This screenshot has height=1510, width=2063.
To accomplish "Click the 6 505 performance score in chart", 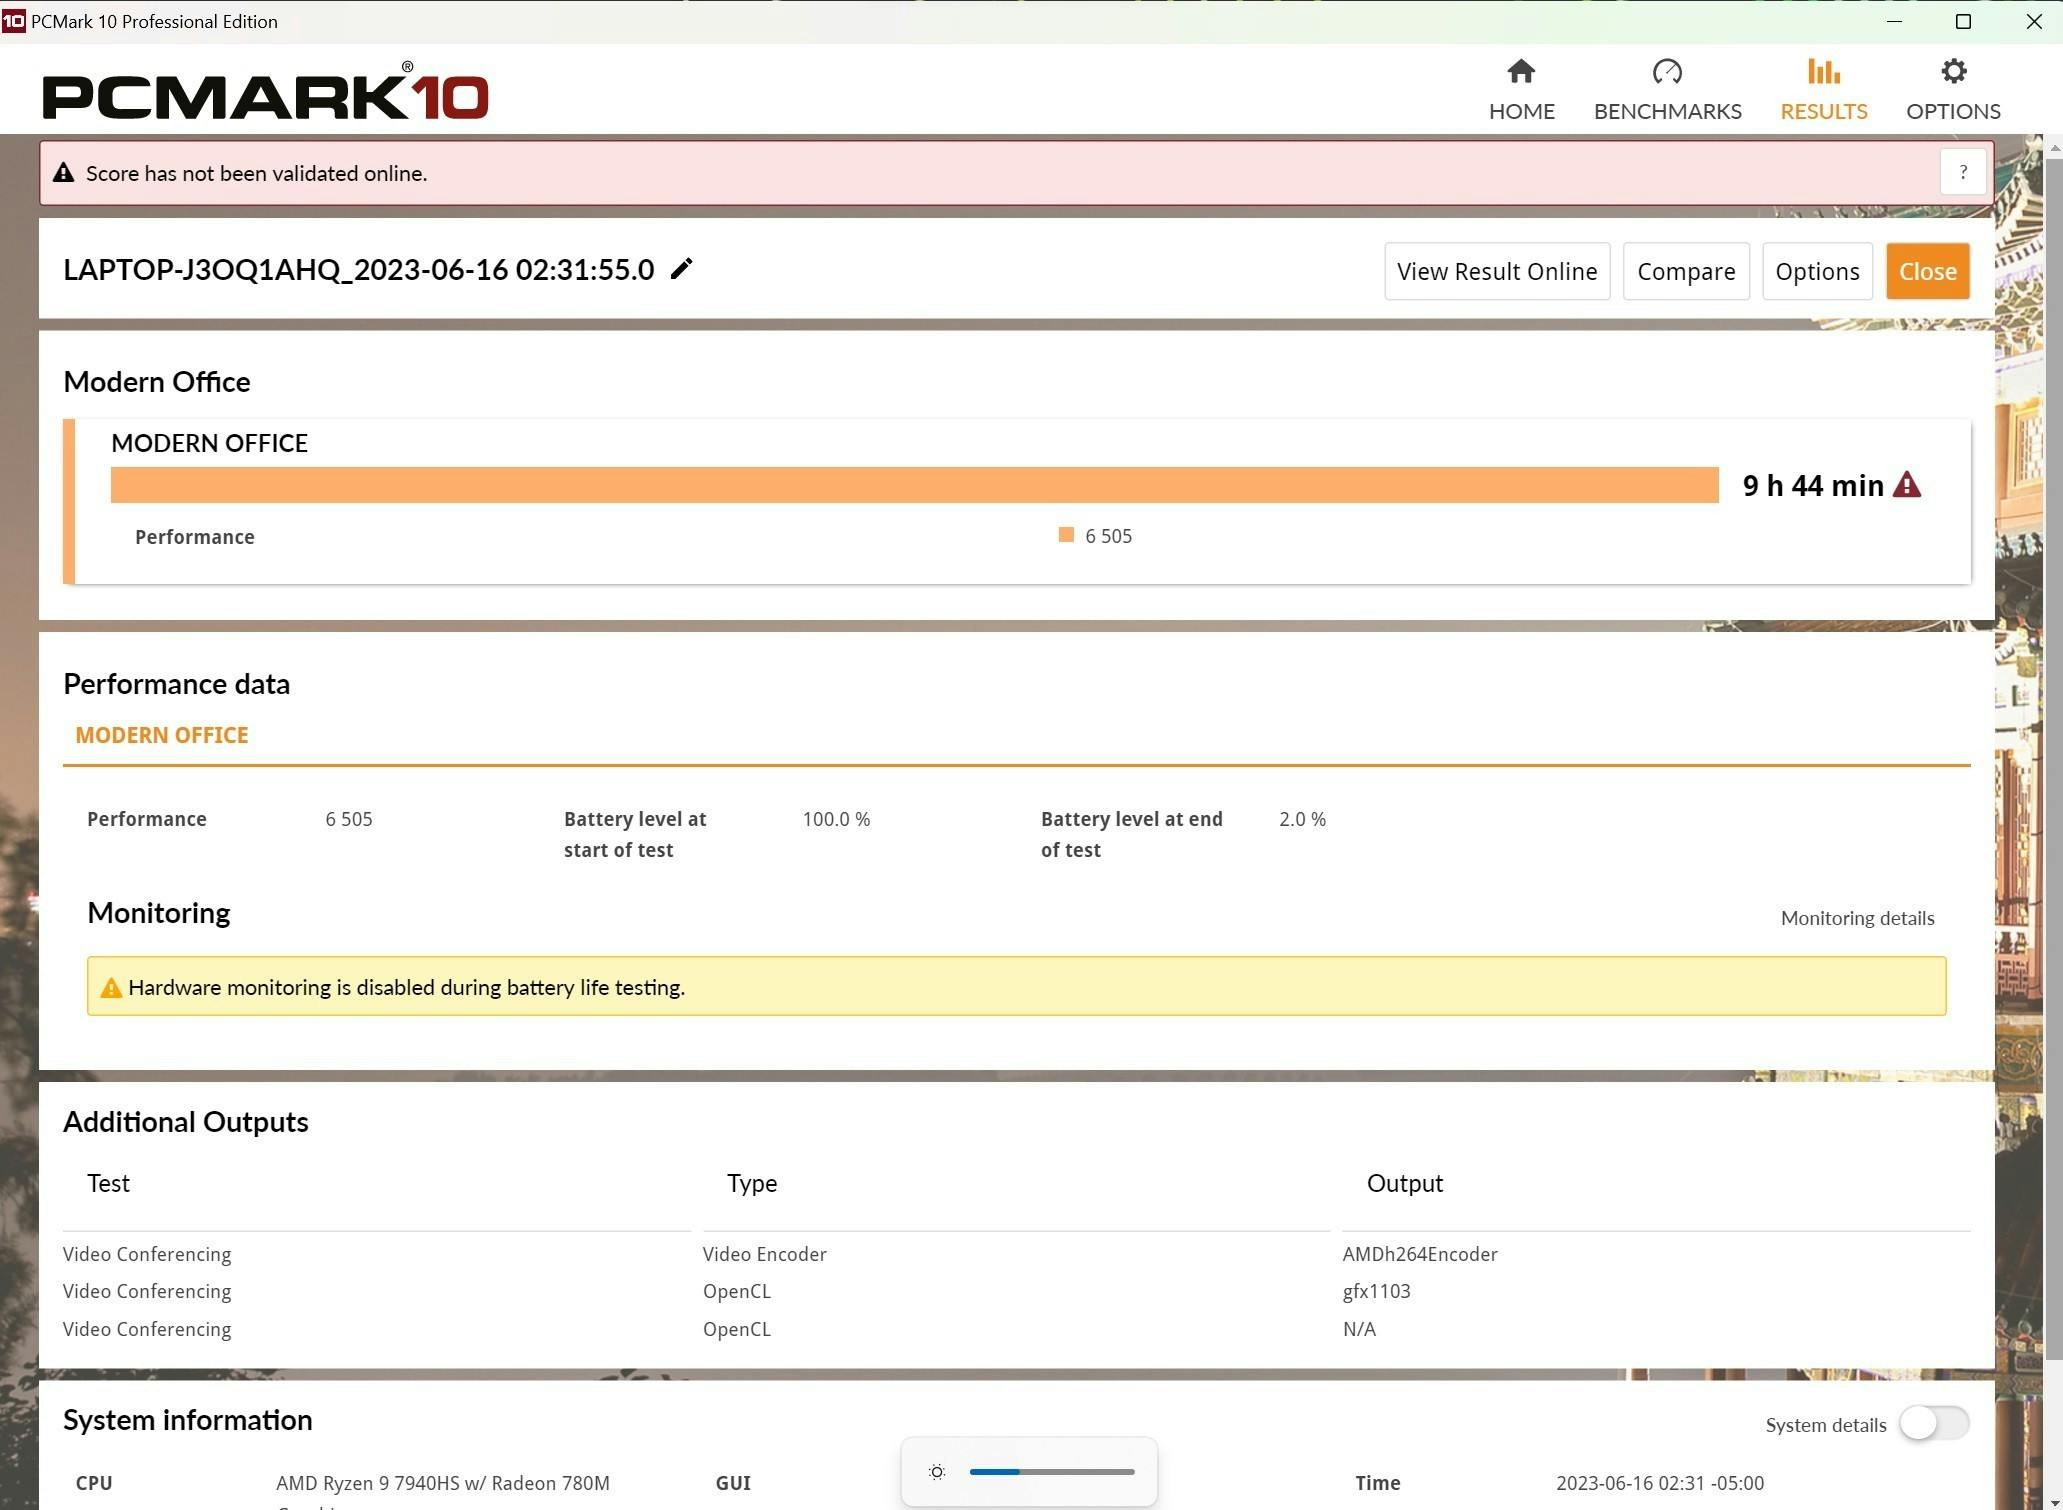I will 1108,536.
